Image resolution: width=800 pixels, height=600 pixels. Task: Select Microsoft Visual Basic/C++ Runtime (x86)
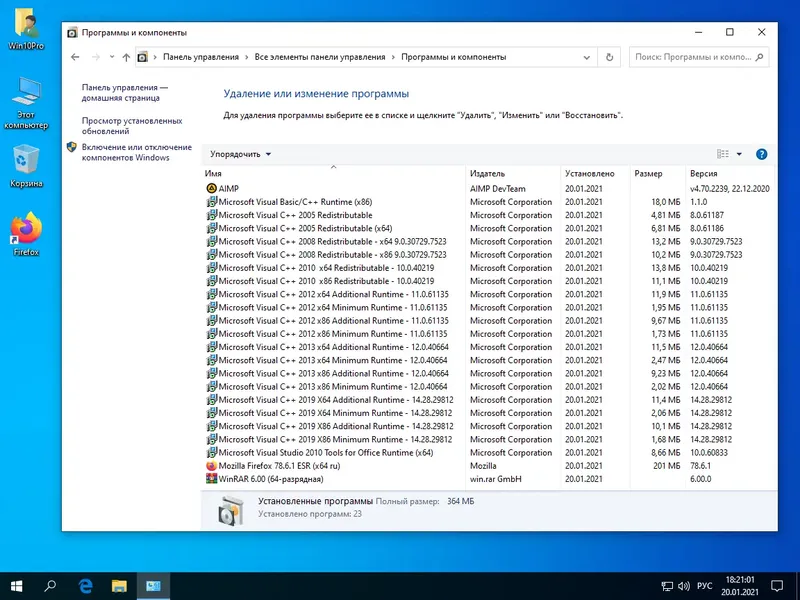[489, 202]
